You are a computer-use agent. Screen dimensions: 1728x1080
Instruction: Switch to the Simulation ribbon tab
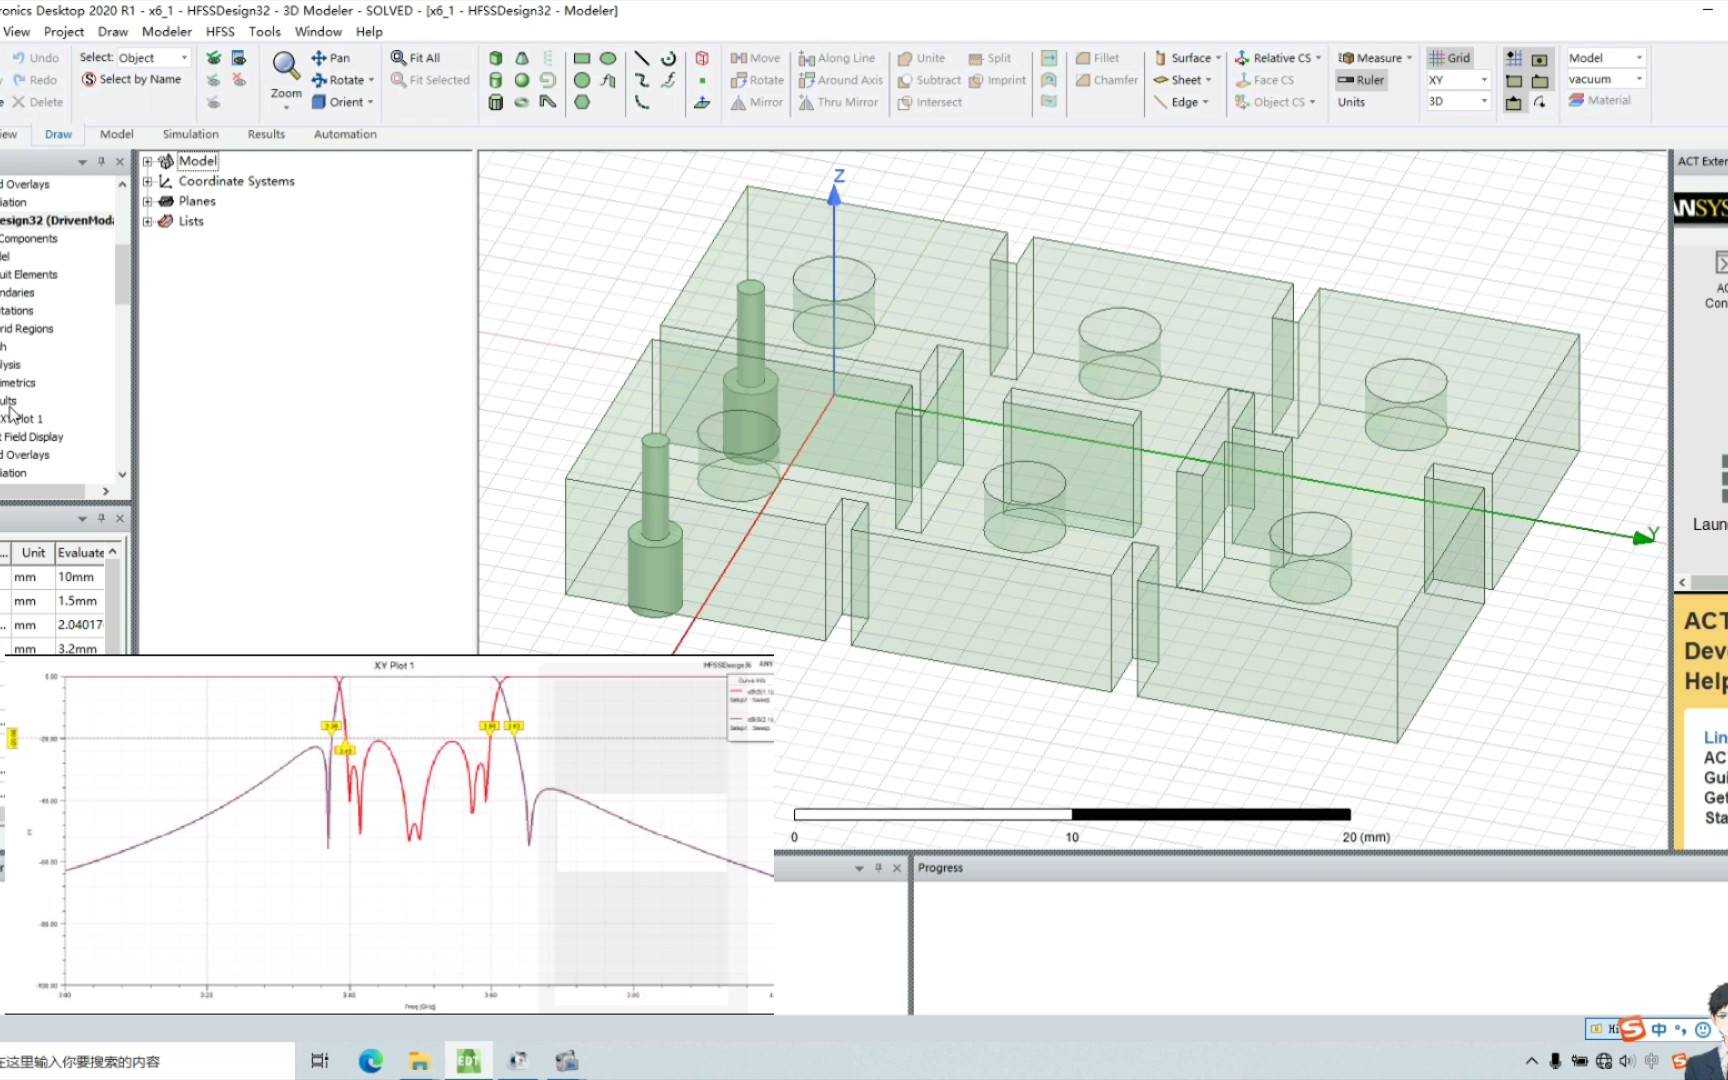click(190, 134)
